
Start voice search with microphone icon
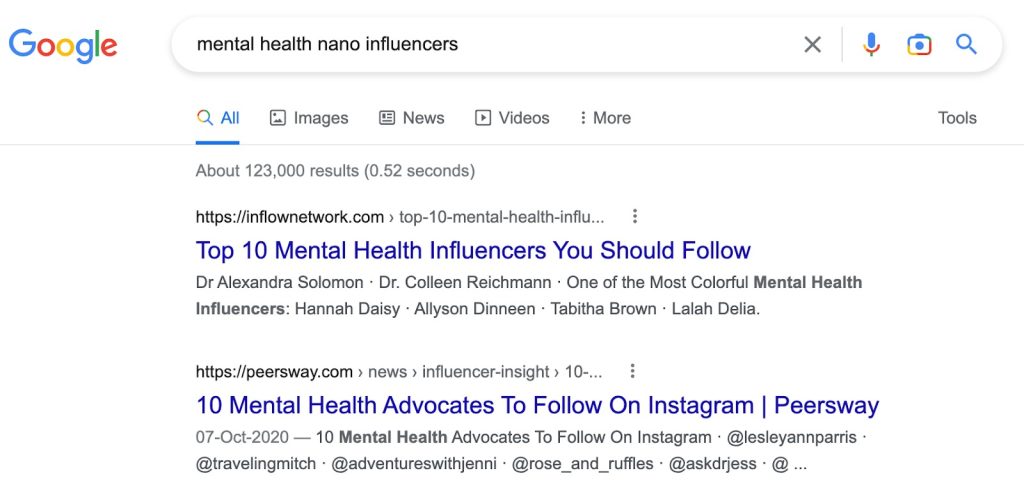click(872, 44)
